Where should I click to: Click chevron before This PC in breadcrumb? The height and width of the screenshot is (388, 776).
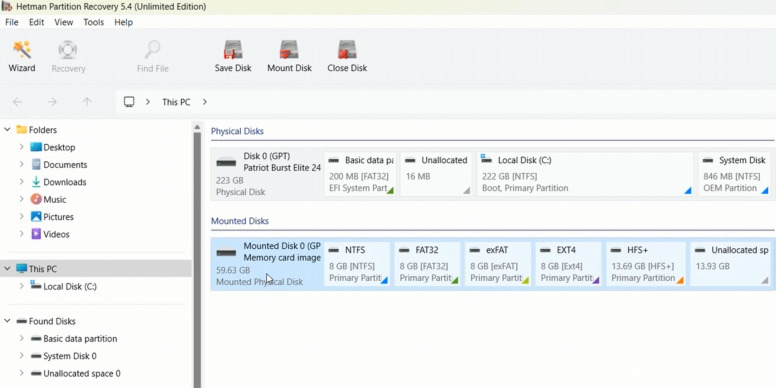(148, 102)
